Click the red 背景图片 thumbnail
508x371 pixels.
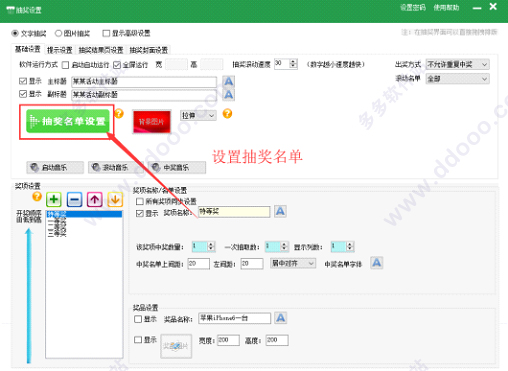click(152, 122)
